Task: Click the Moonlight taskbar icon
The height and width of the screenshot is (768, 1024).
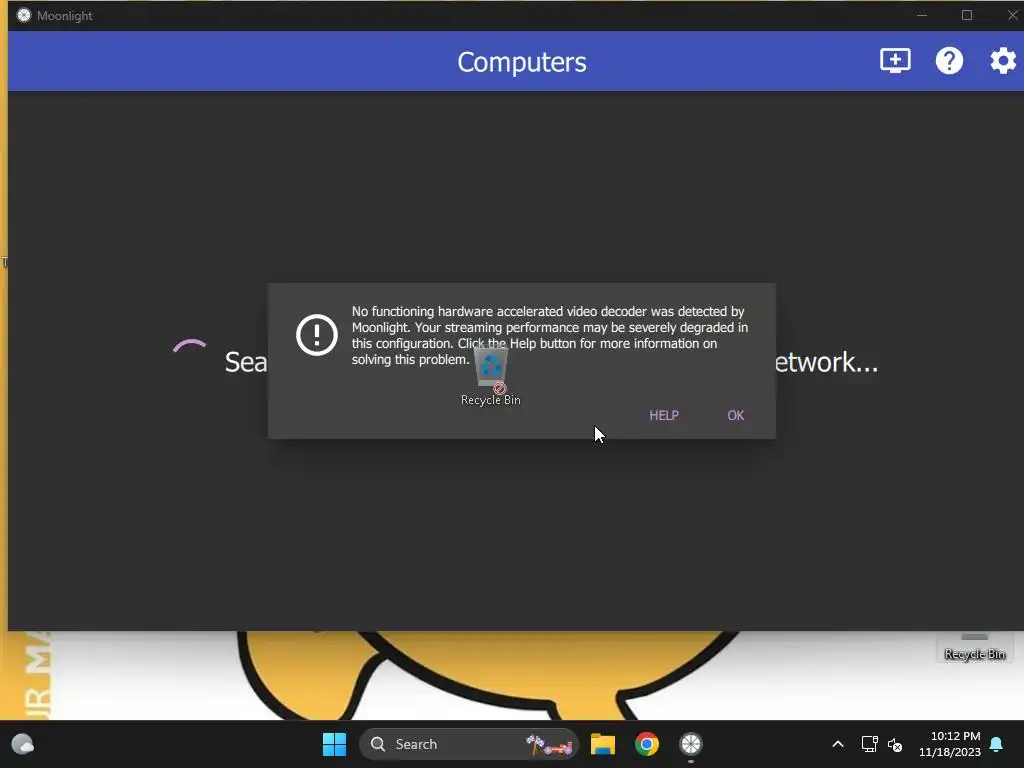Action: [x=690, y=744]
